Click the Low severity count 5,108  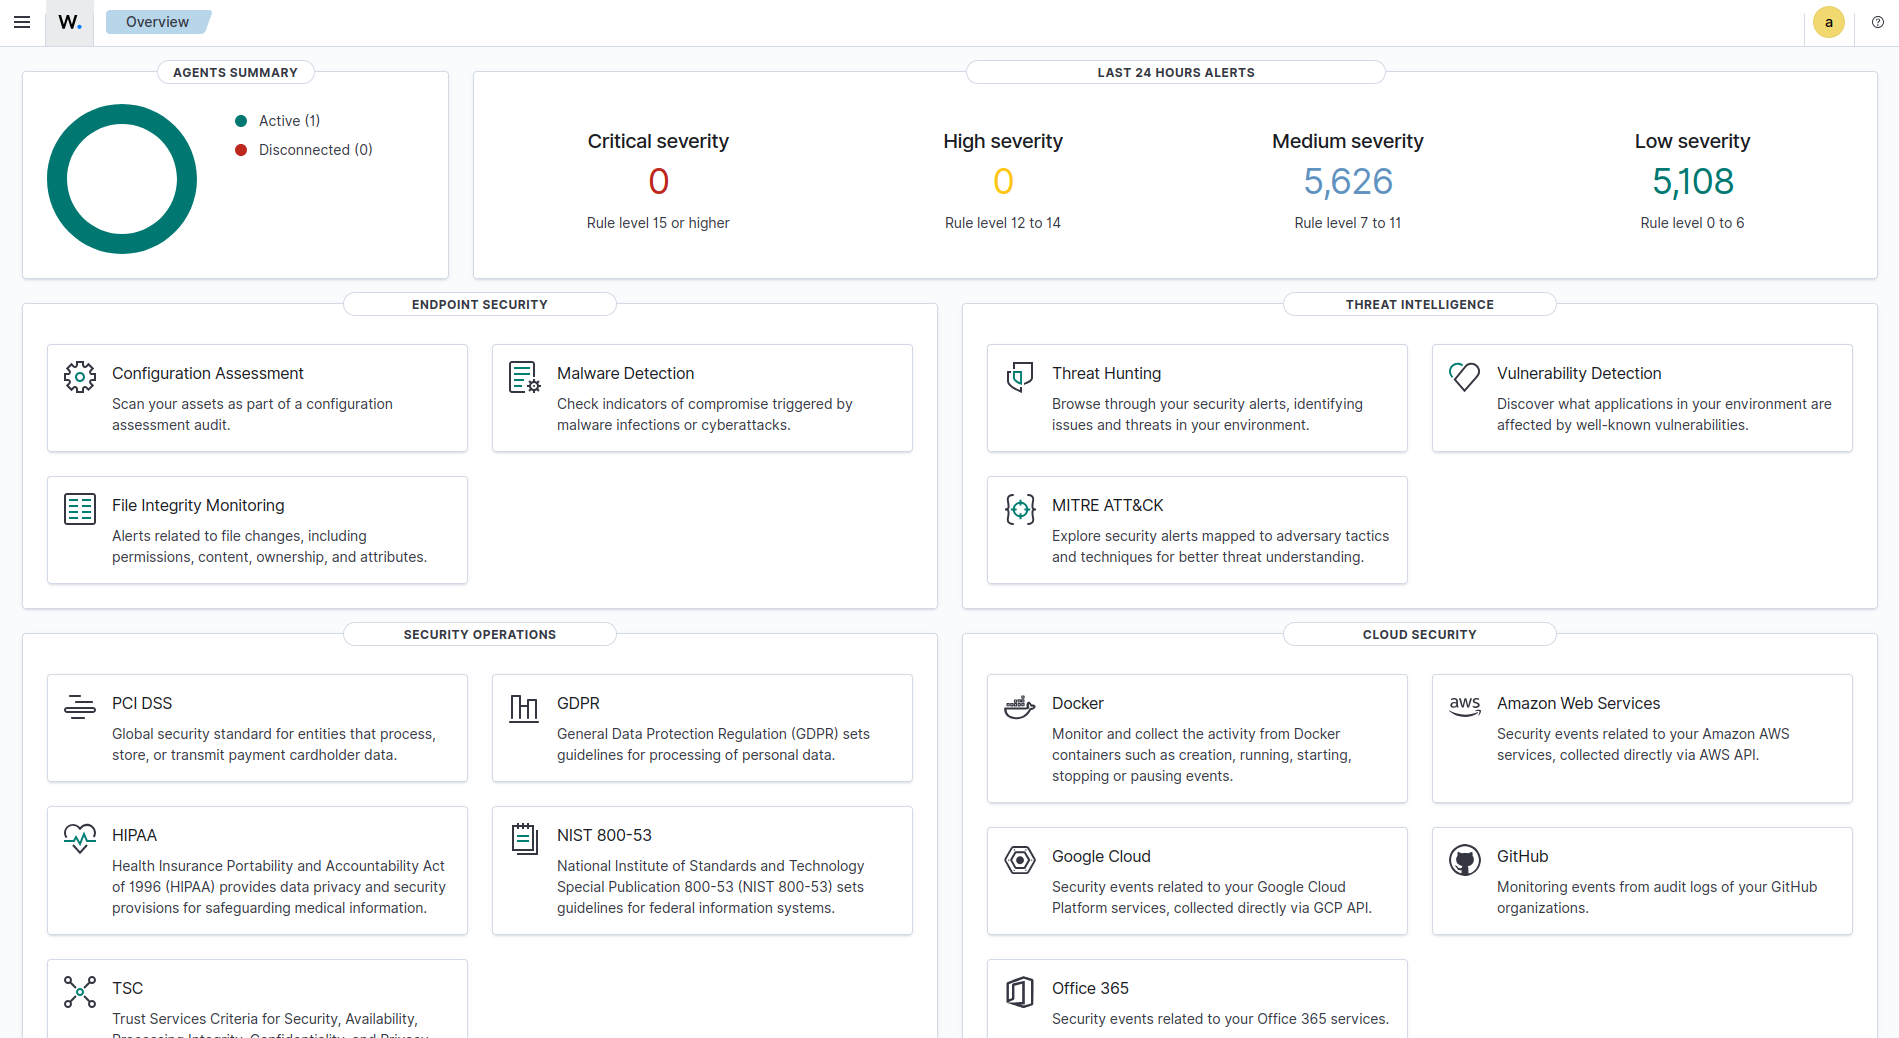(1692, 181)
